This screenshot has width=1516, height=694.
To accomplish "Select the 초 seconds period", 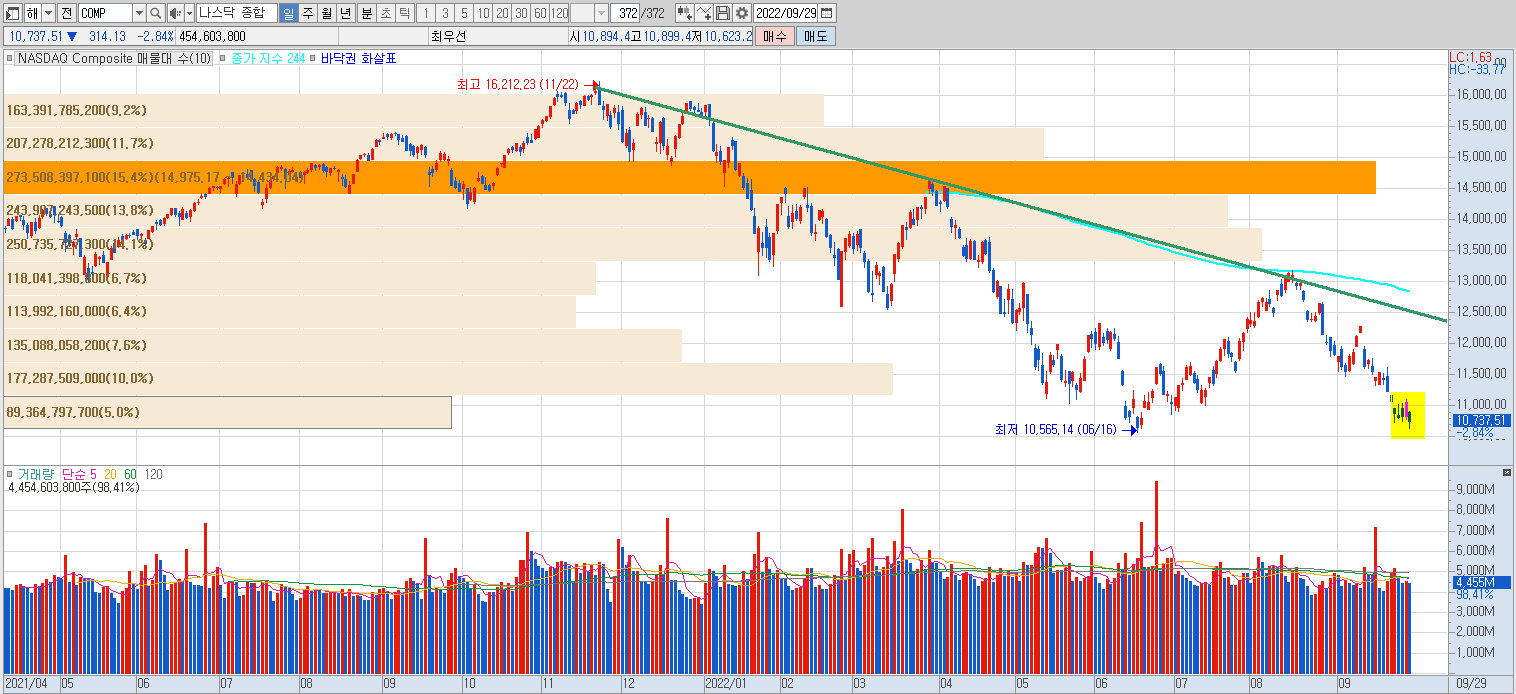I will (x=385, y=13).
